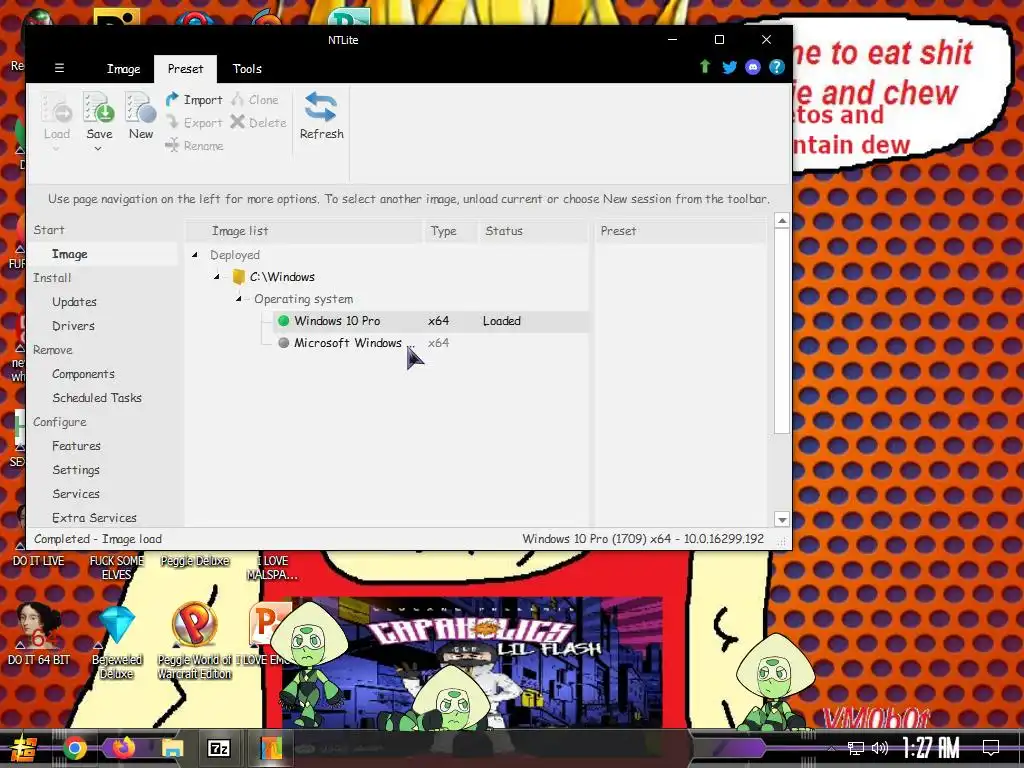The width and height of the screenshot is (1024, 768).
Task: Sort by Status column header
Action: pos(534,231)
